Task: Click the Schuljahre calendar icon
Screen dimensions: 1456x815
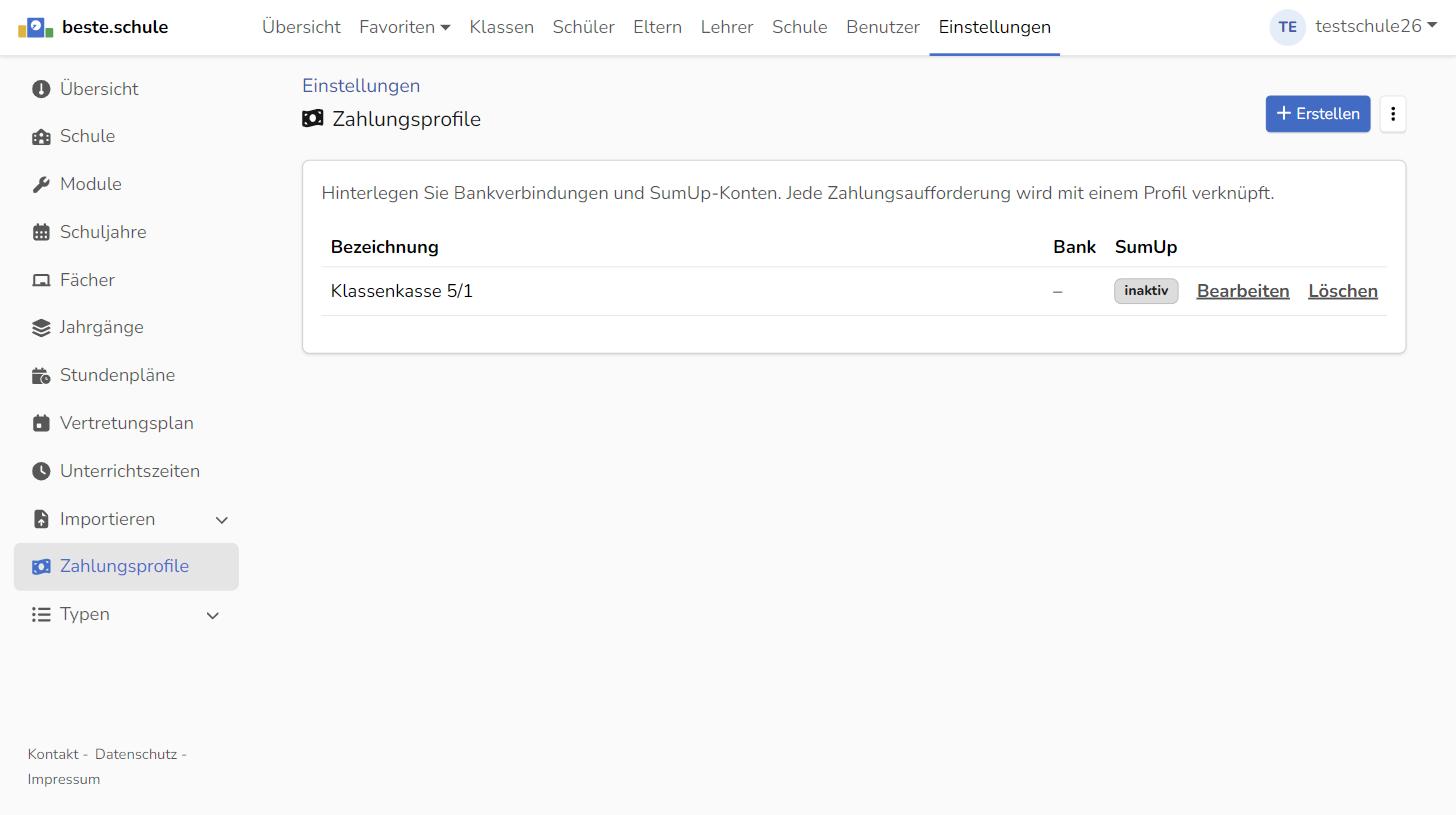Action: coord(41,232)
